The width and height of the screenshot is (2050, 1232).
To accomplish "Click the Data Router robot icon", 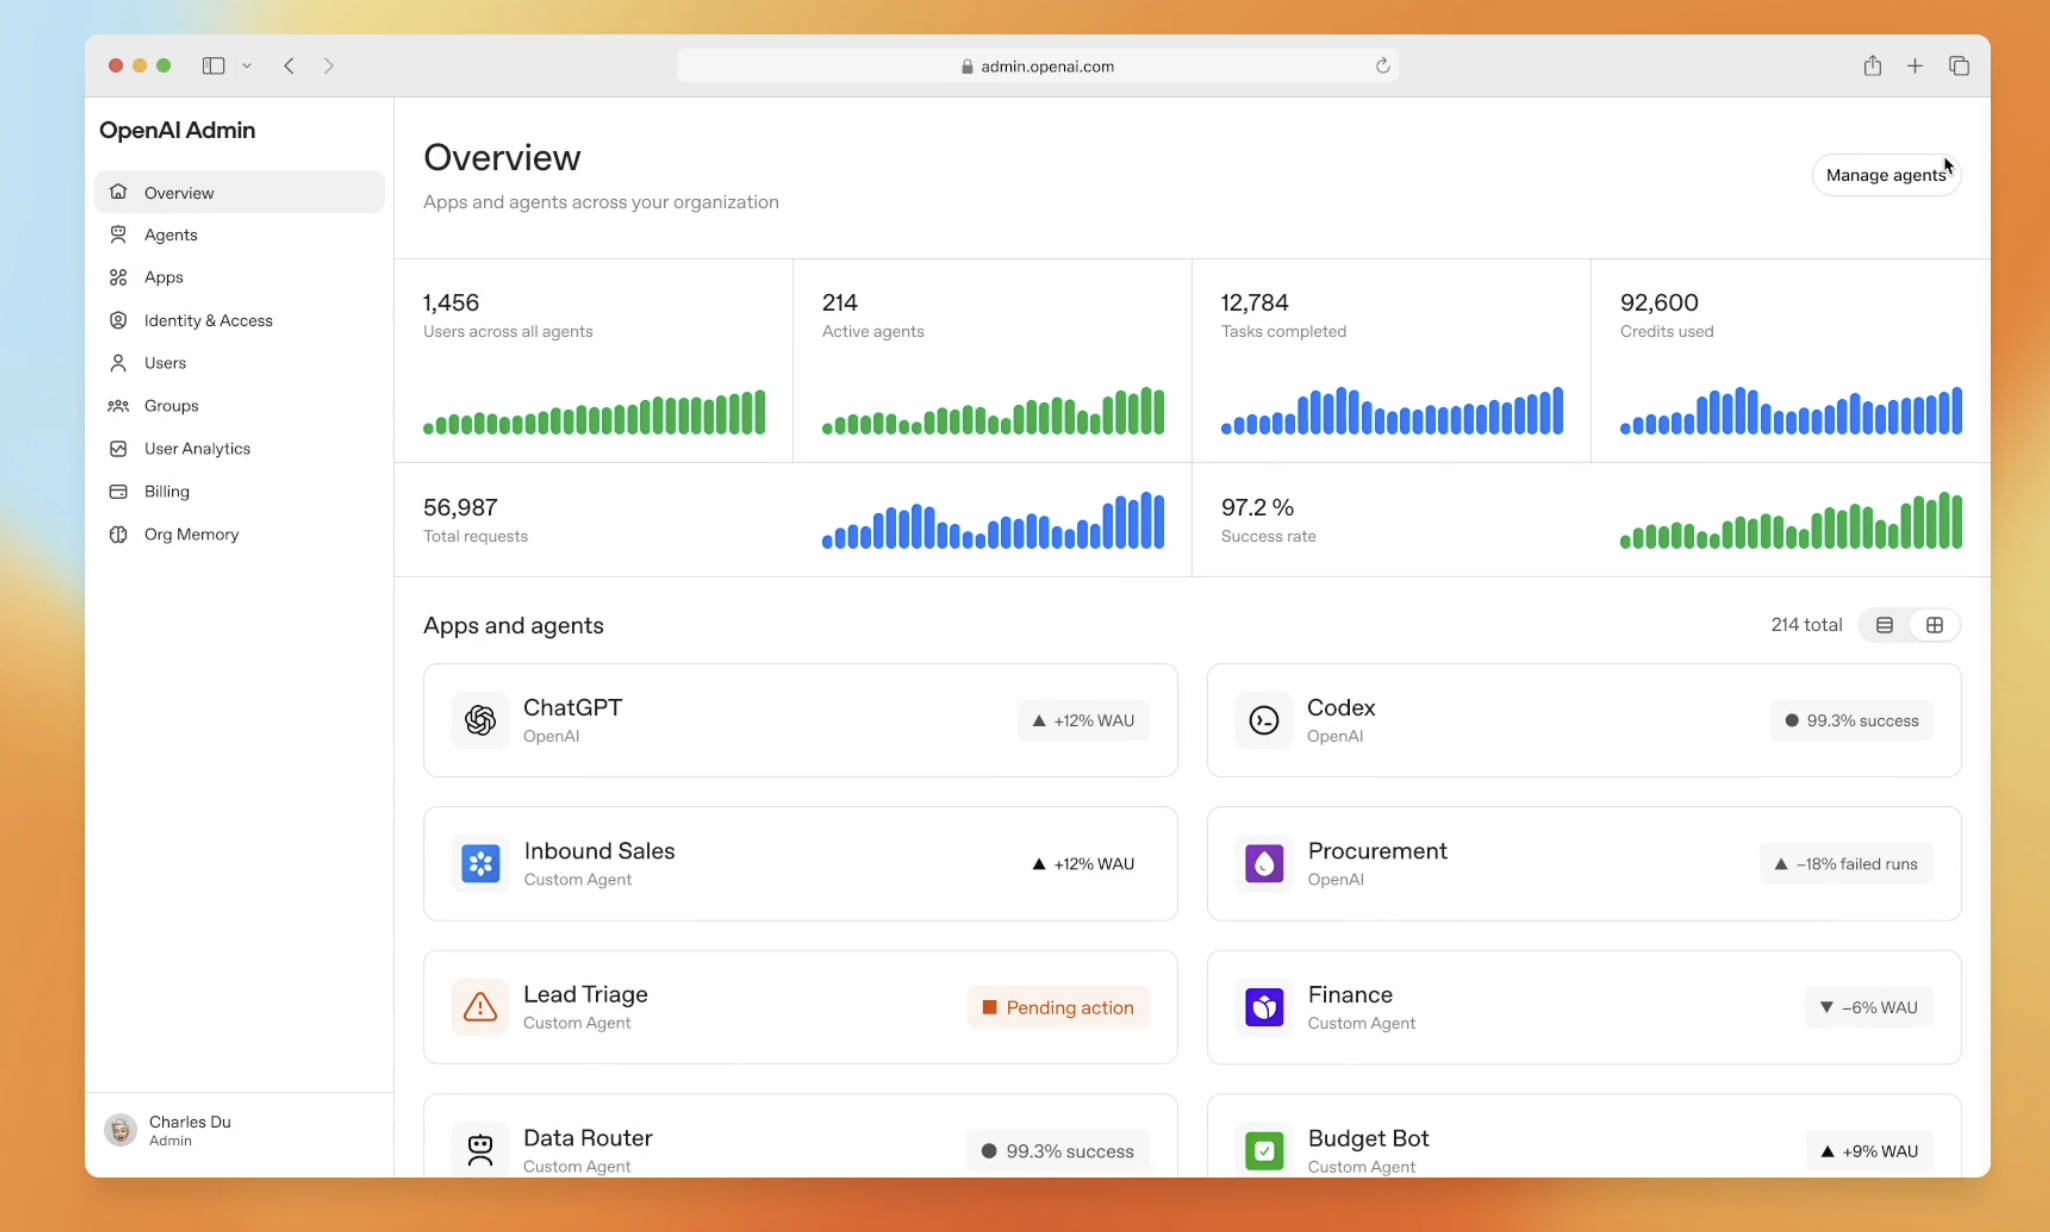I will (480, 1150).
